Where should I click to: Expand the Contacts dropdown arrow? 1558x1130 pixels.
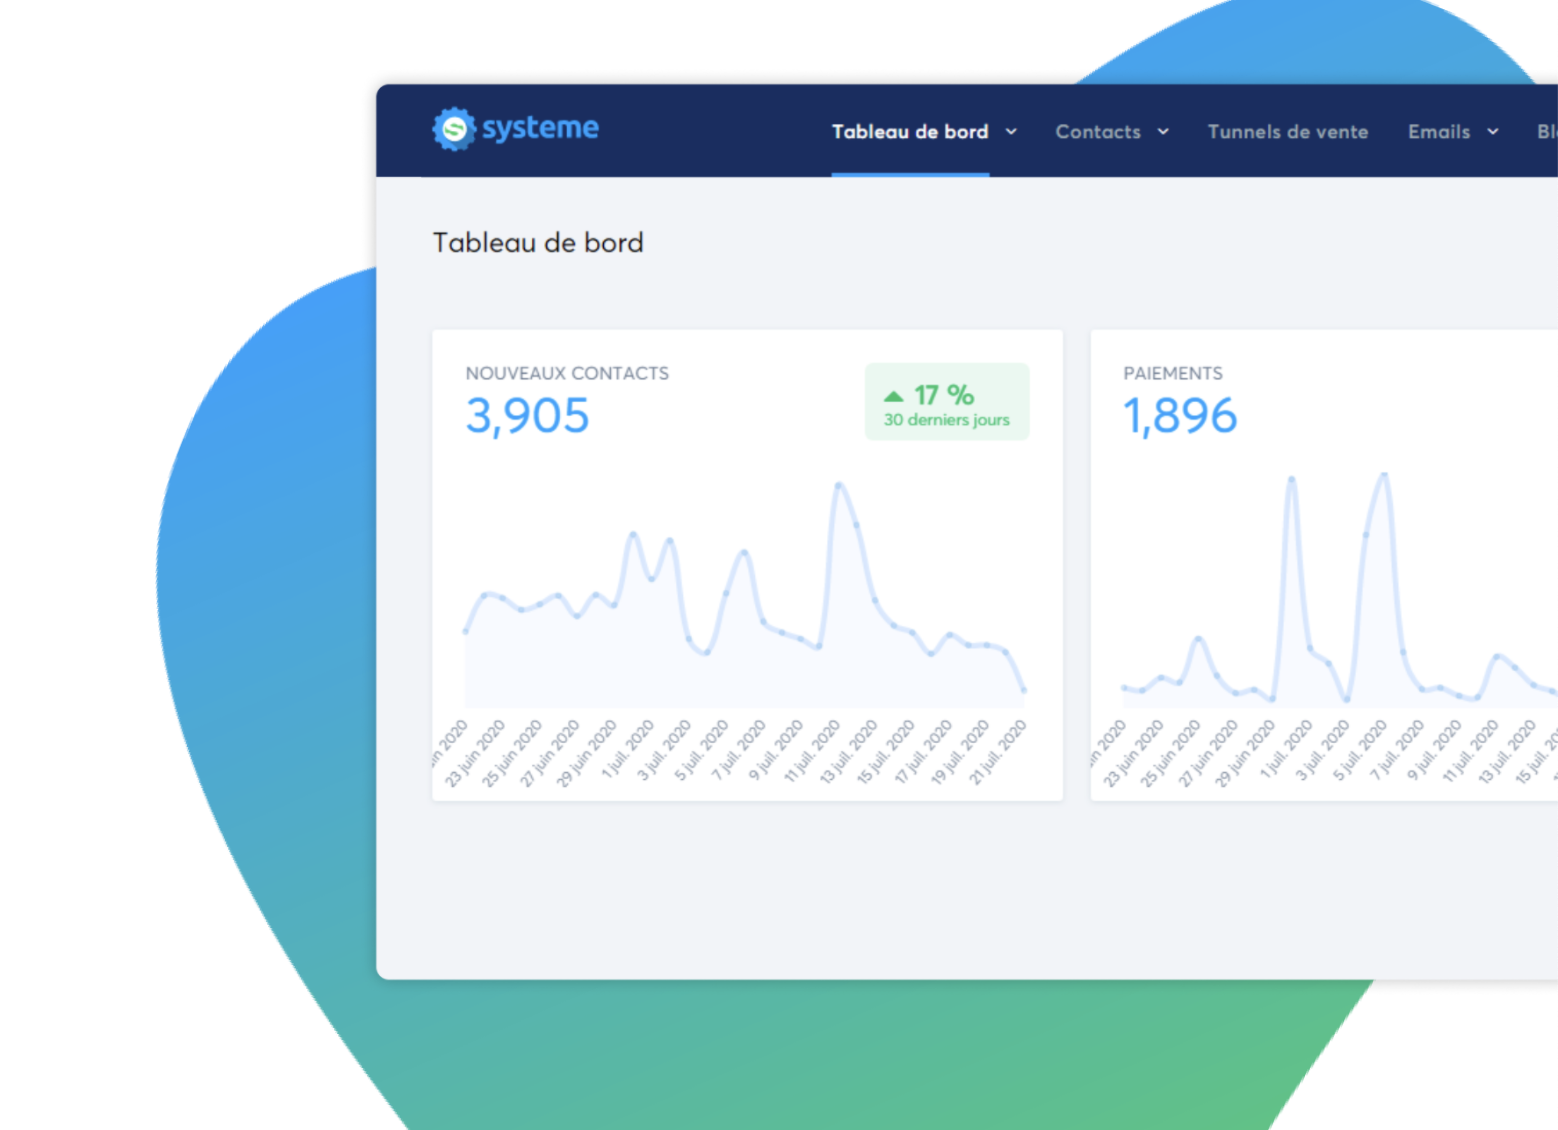pyautogui.click(x=1163, y=132)
